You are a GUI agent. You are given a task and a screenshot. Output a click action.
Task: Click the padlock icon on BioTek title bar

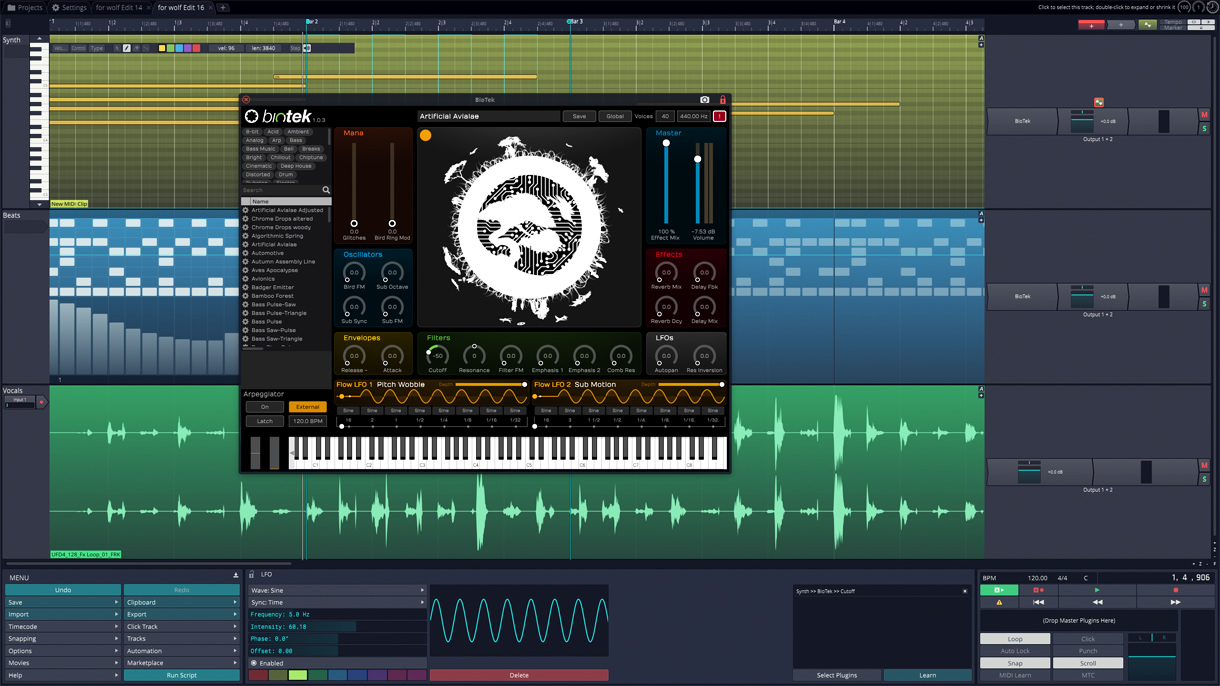(722, 99)
